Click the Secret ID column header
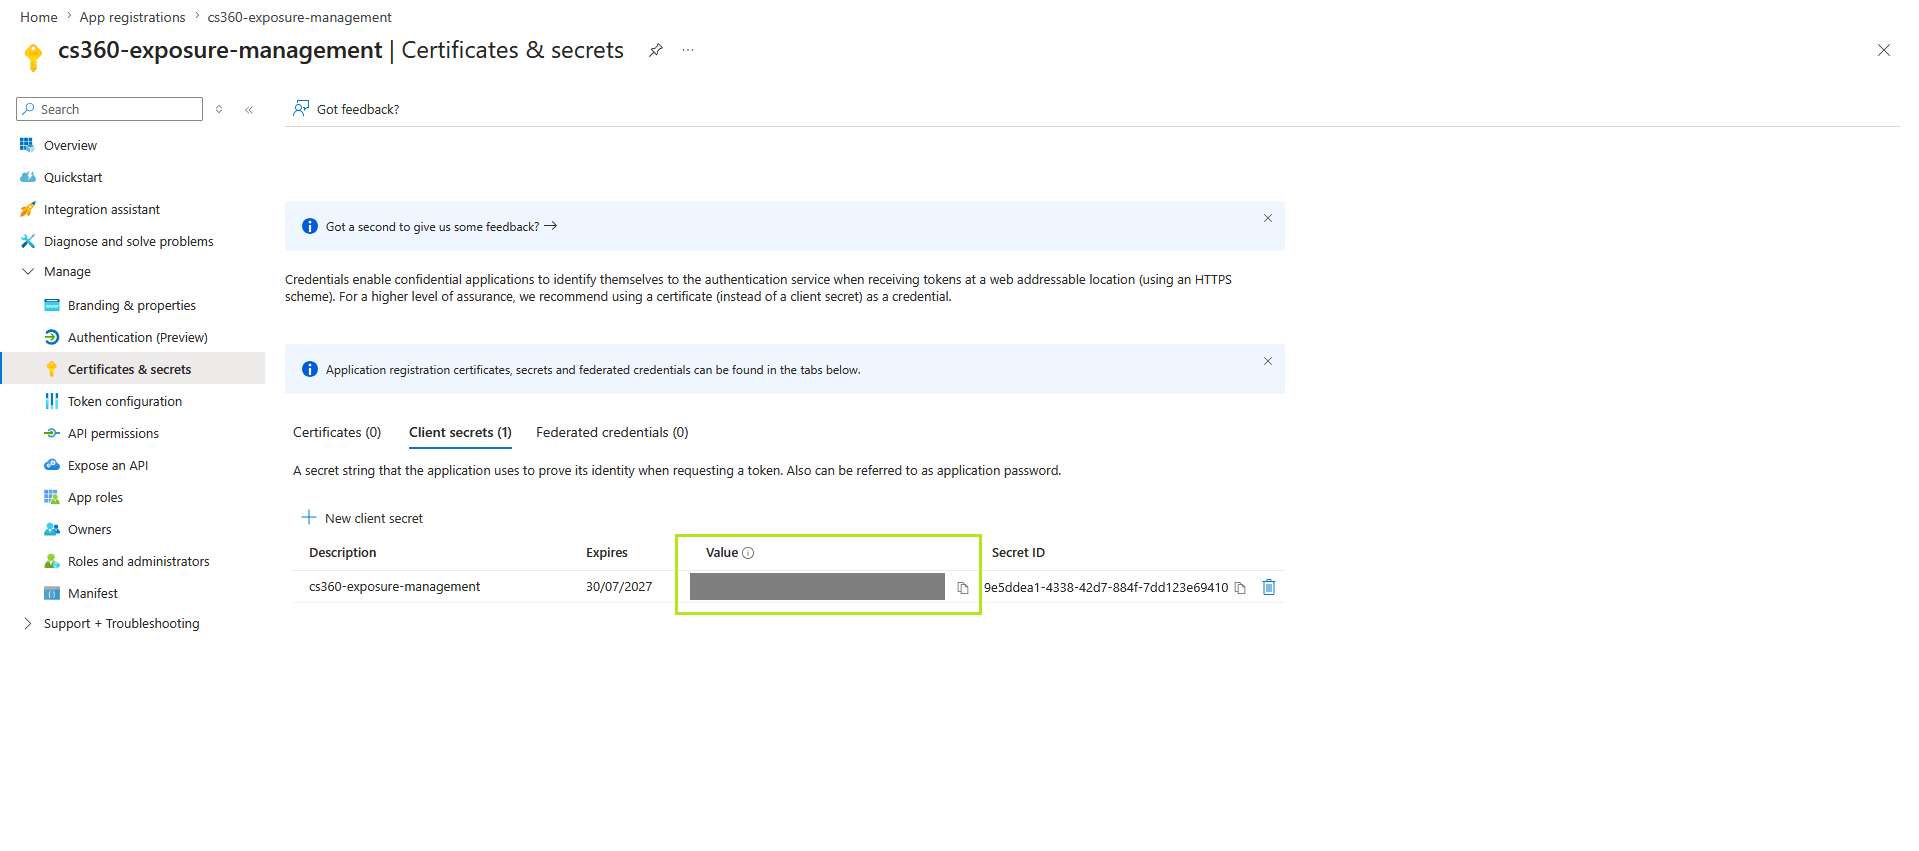The image size is (1919, 851). [1018, 553]
